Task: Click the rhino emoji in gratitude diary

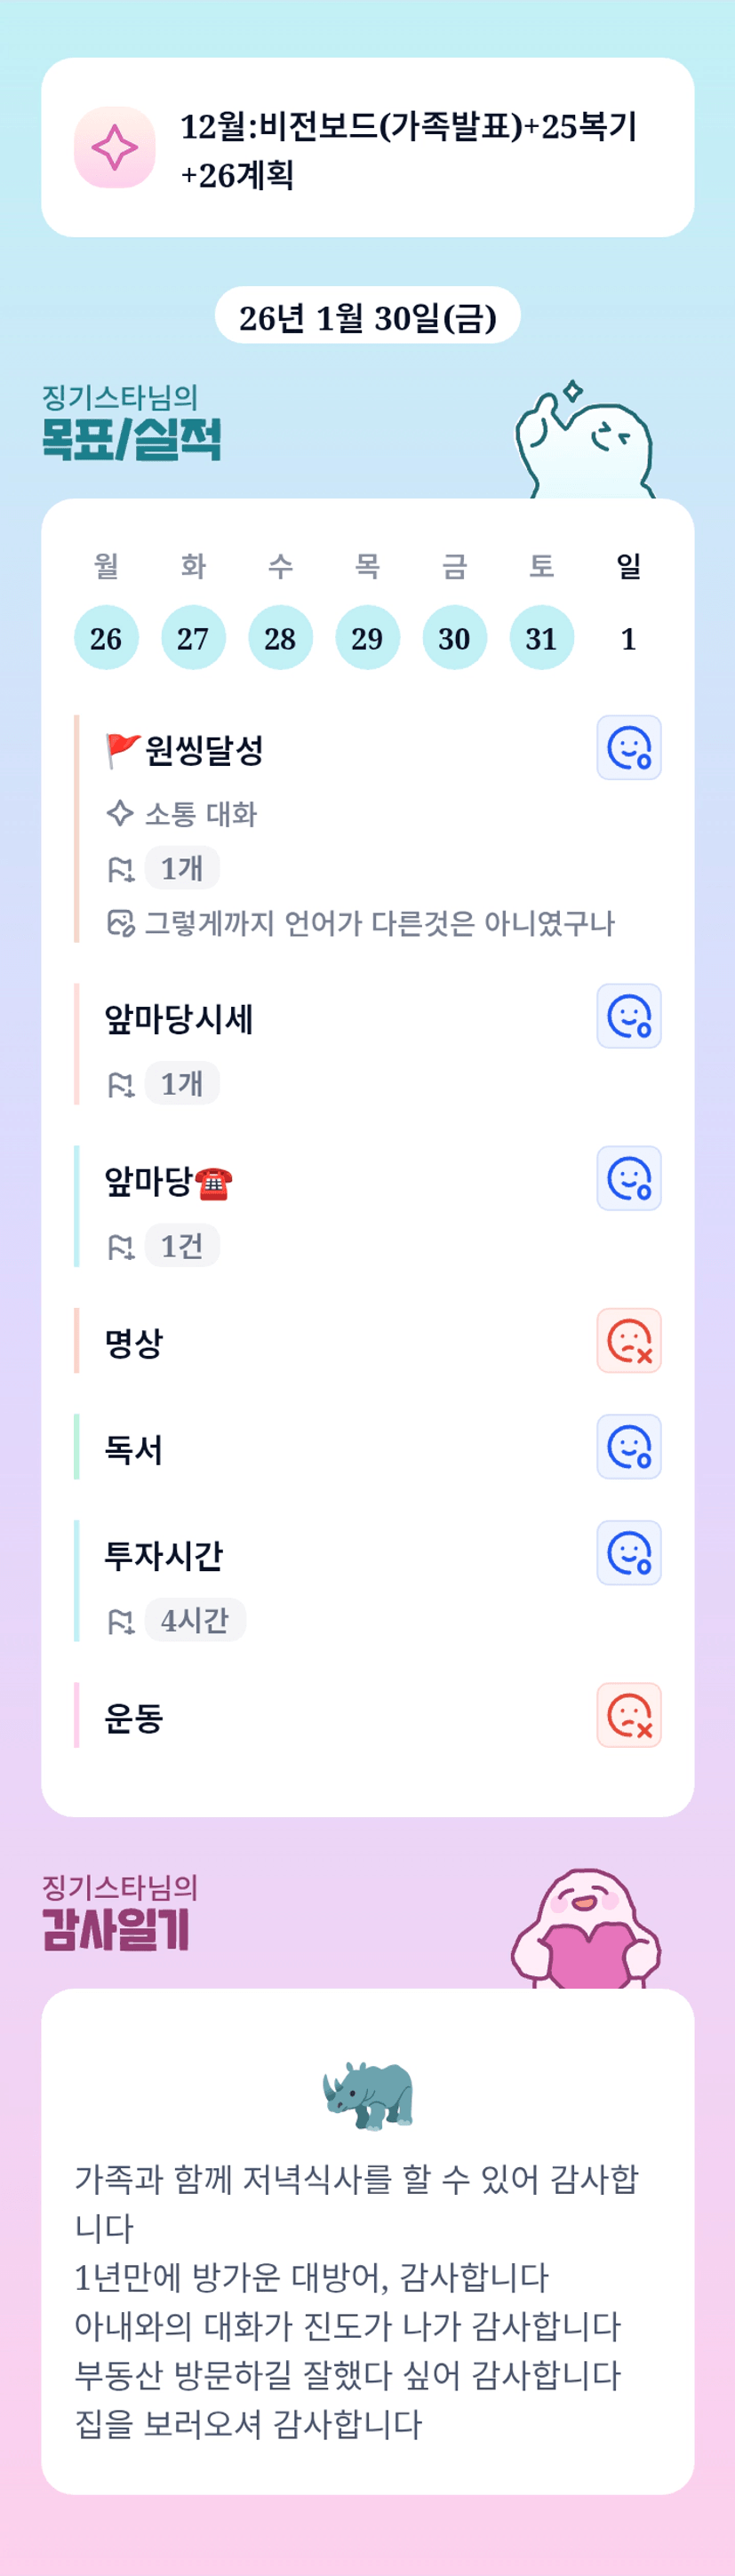Action: (x=368, y=2093)
